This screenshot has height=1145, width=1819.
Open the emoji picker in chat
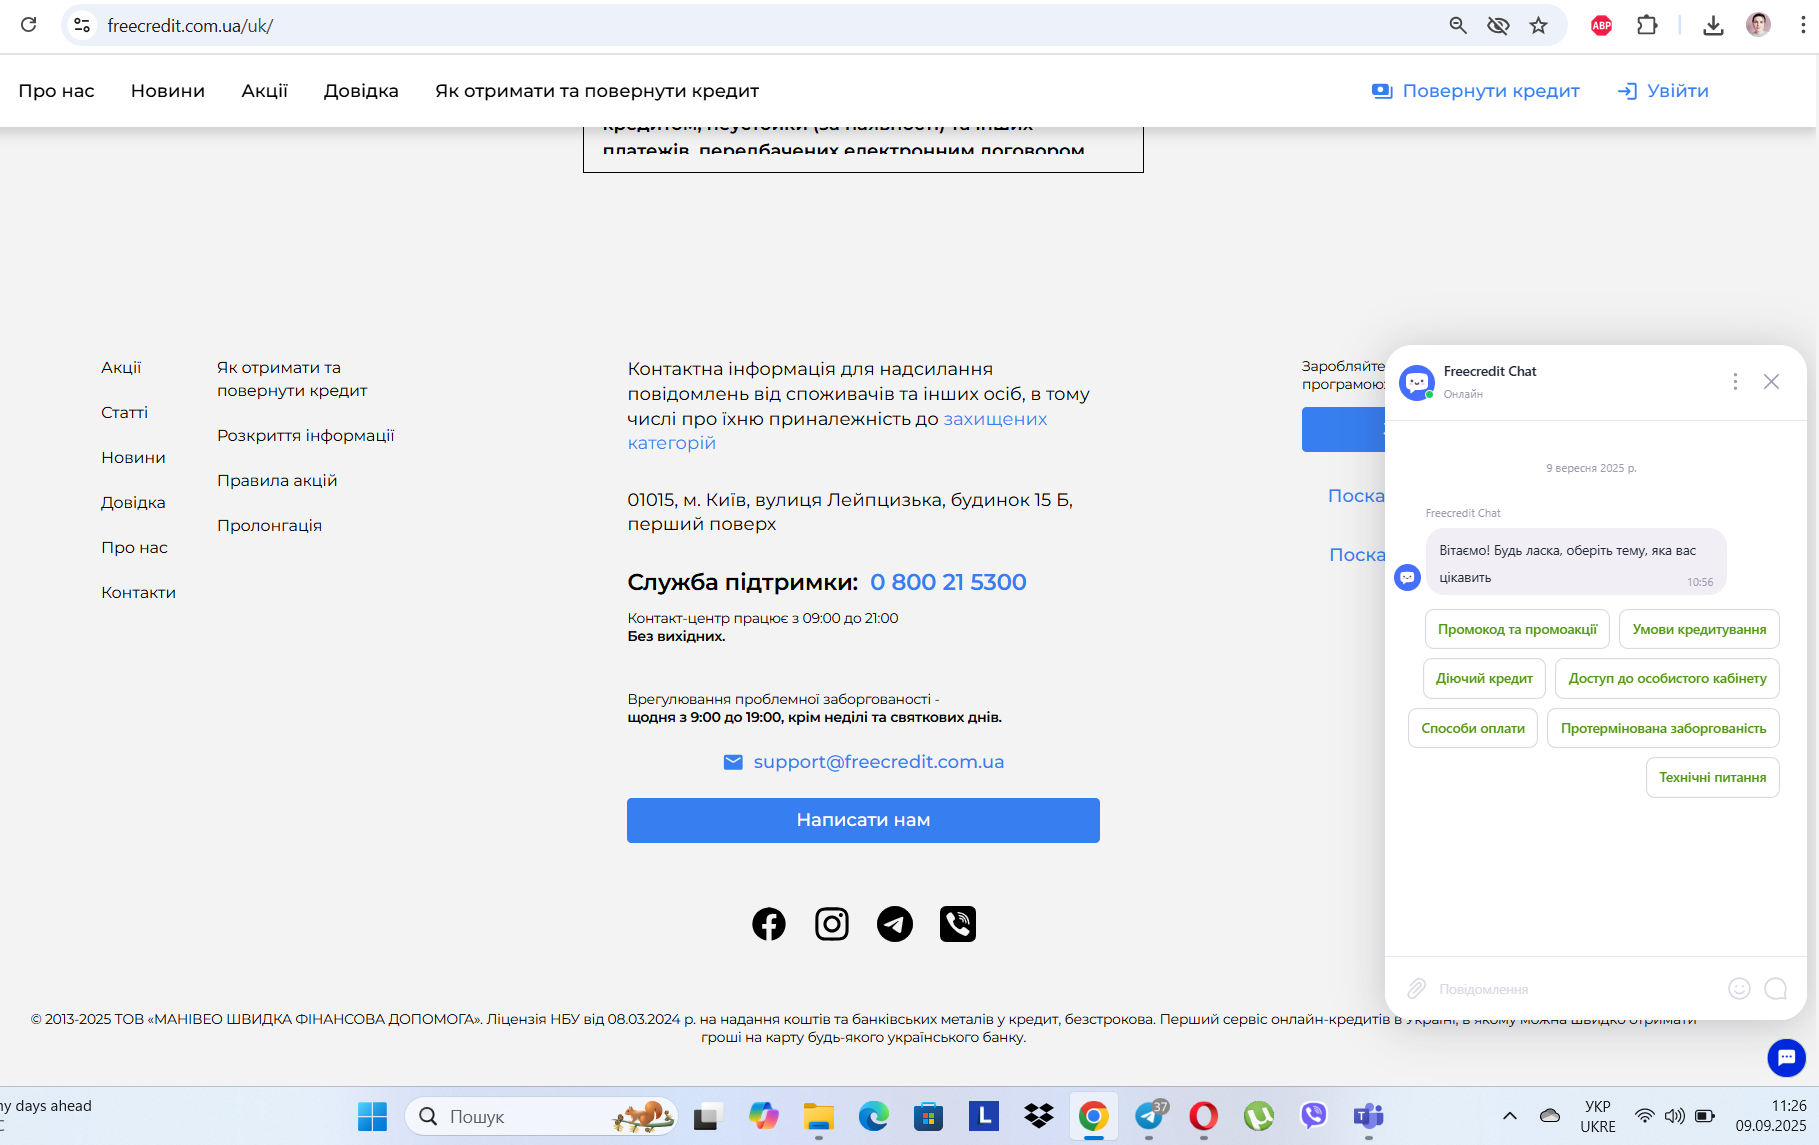click(x=1739, y=988)
